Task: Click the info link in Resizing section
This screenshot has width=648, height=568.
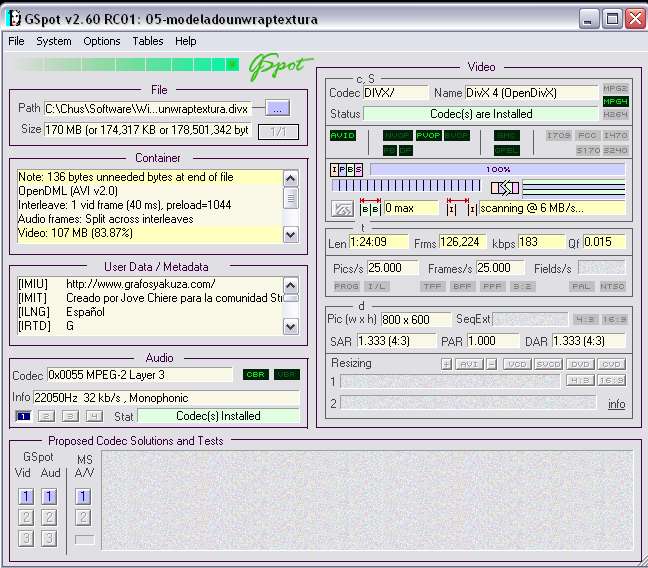Action: (x=616, y=404)
